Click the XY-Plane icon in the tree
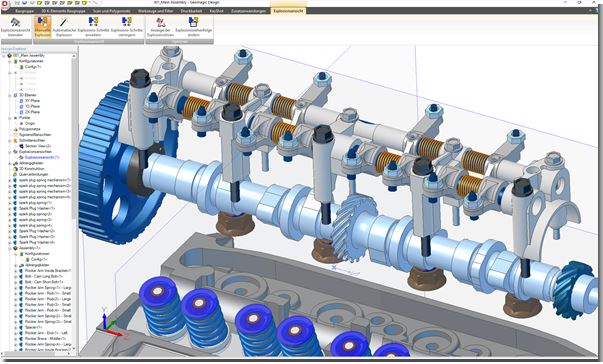Screen dimensions: 603x364 click(x=22, y=101)
